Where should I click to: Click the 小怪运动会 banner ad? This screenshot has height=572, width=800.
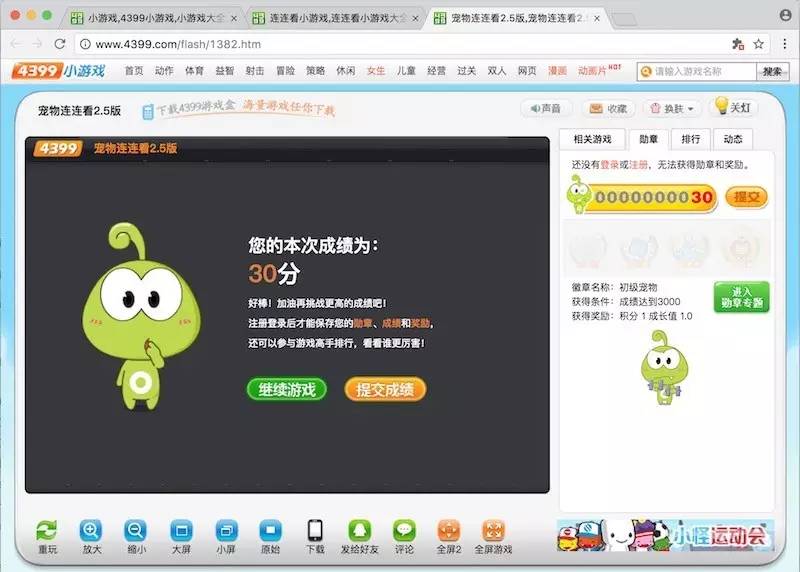tap(666, 535)
